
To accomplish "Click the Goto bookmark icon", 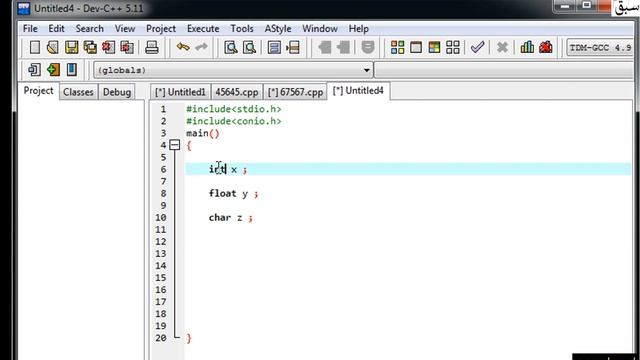I will (72, 70).
